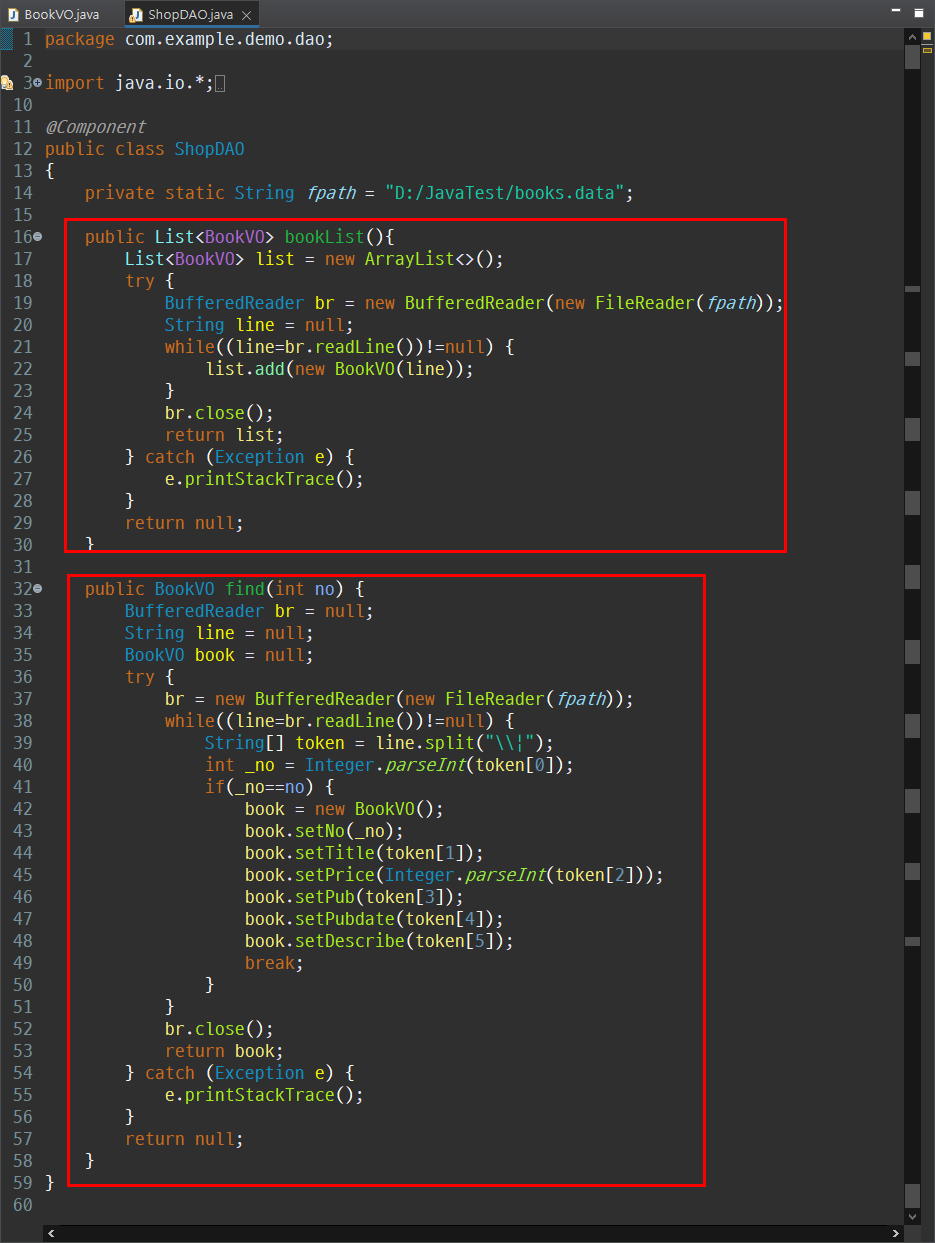Click the collapsed imports placeholder box after java.io.*;
The width and height of the screenshot is (935, 1243).
point(220,84)
